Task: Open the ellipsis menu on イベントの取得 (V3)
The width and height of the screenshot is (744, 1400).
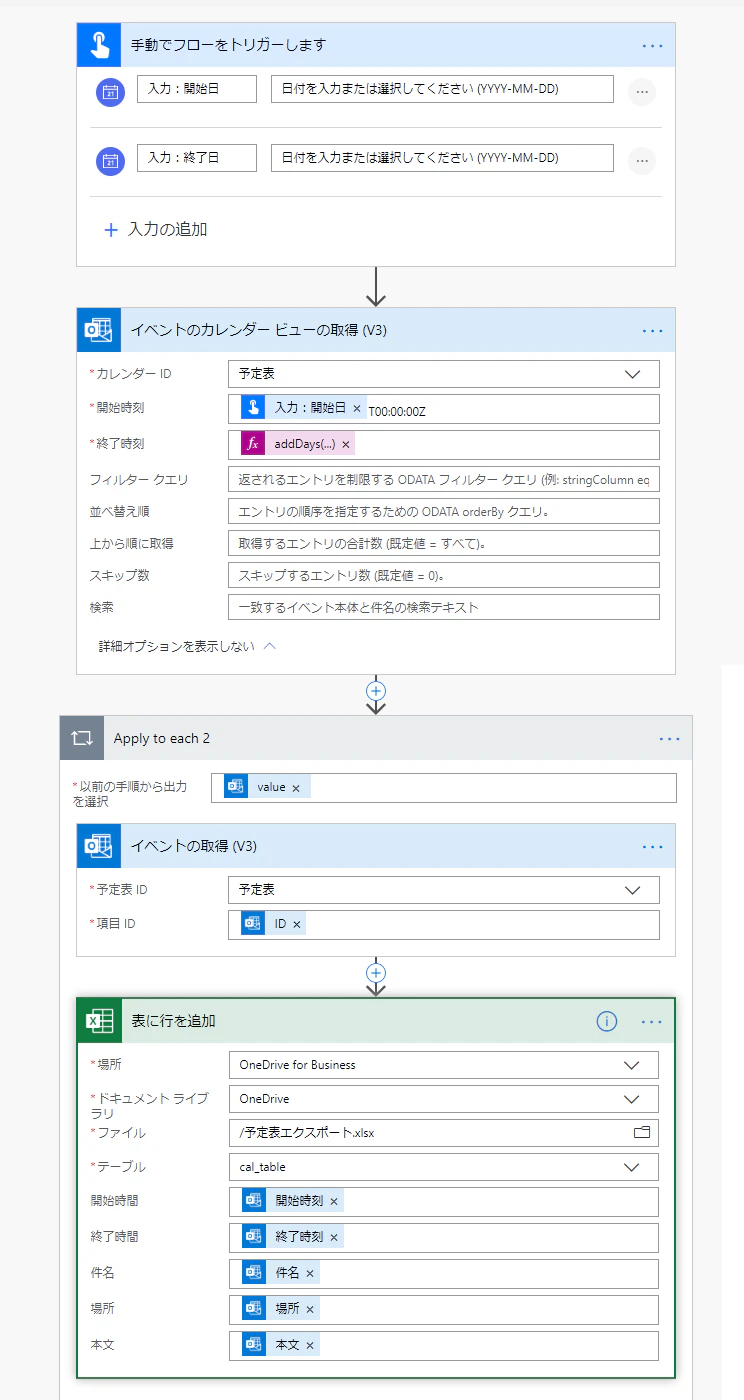Action: coord(652,845)
